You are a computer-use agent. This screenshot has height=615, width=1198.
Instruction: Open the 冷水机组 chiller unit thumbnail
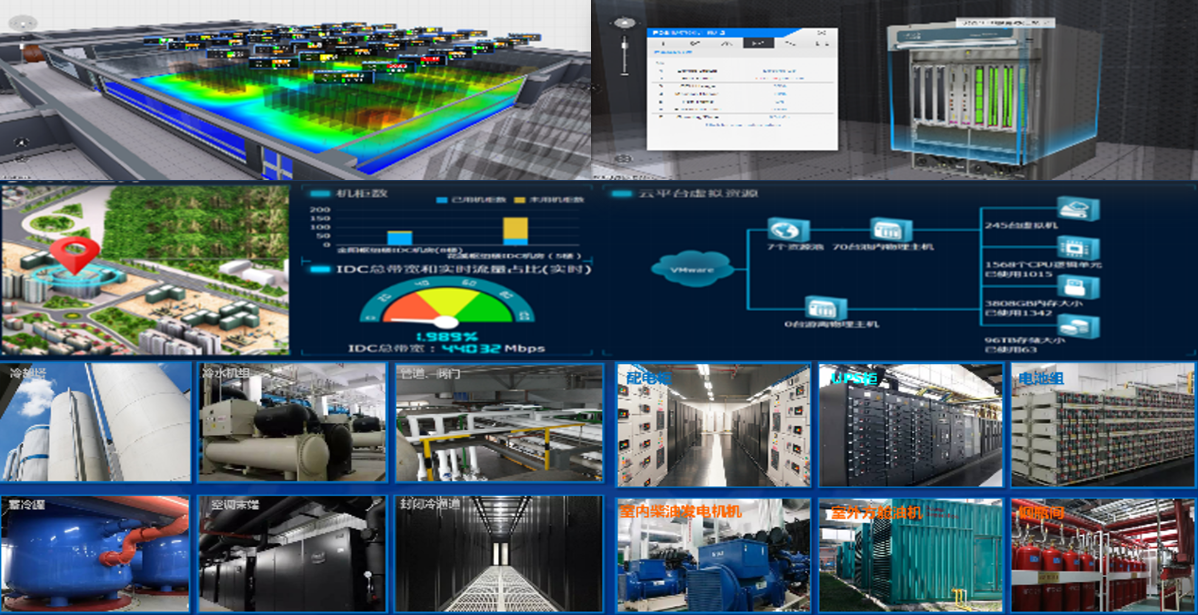pos(292,423)
